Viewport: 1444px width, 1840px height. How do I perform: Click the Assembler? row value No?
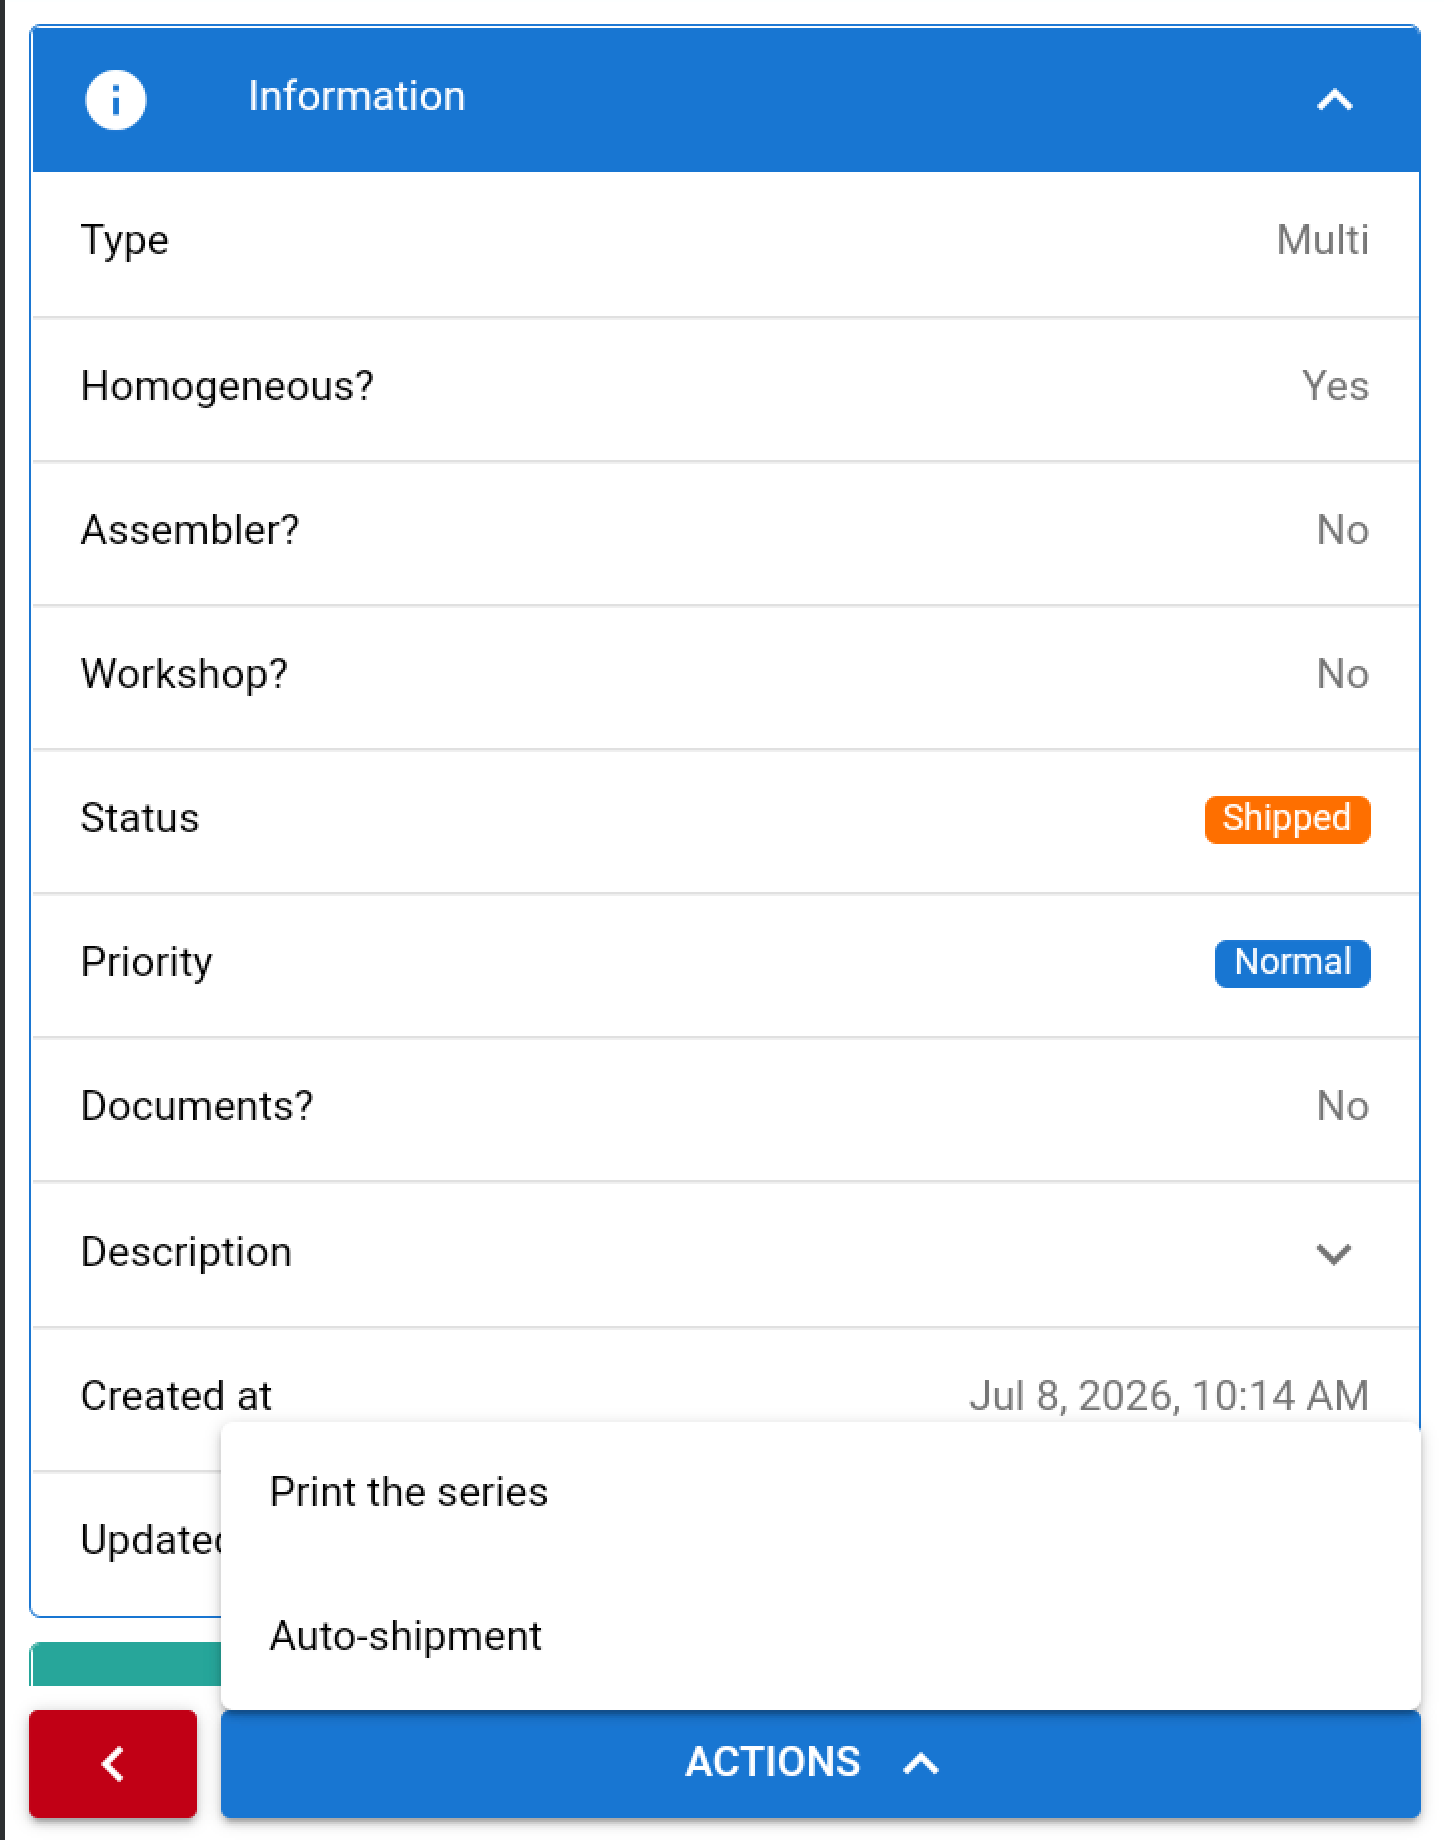pyautogui.click(x=1342, y=530)
